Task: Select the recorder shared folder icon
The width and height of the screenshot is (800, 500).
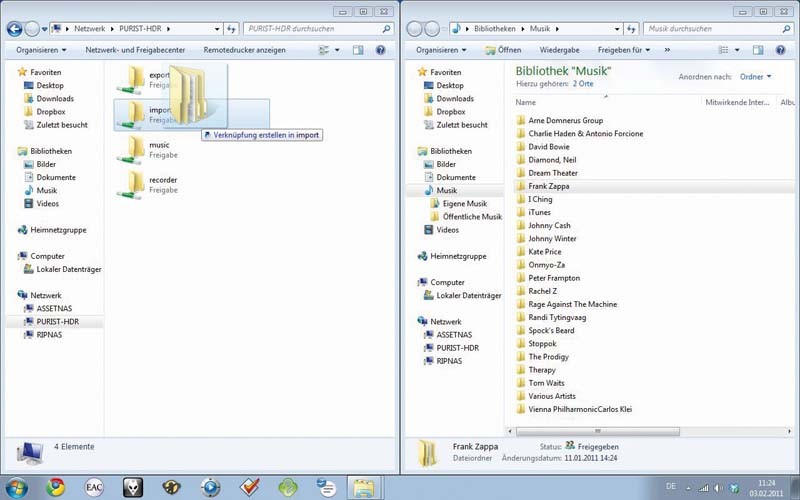Action: click(x=131, y=185)
